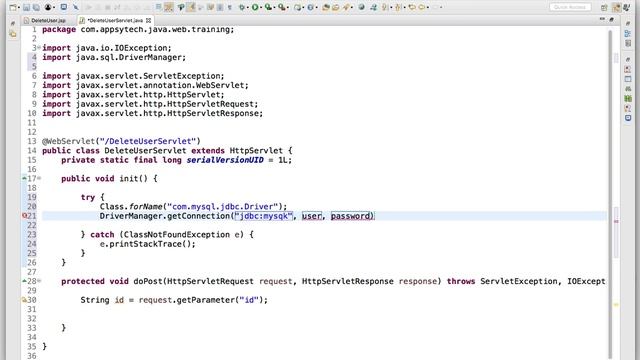Click the Search flashlight toolbar icon
Viewport: 640px width, 360px height.
(346, 7)
